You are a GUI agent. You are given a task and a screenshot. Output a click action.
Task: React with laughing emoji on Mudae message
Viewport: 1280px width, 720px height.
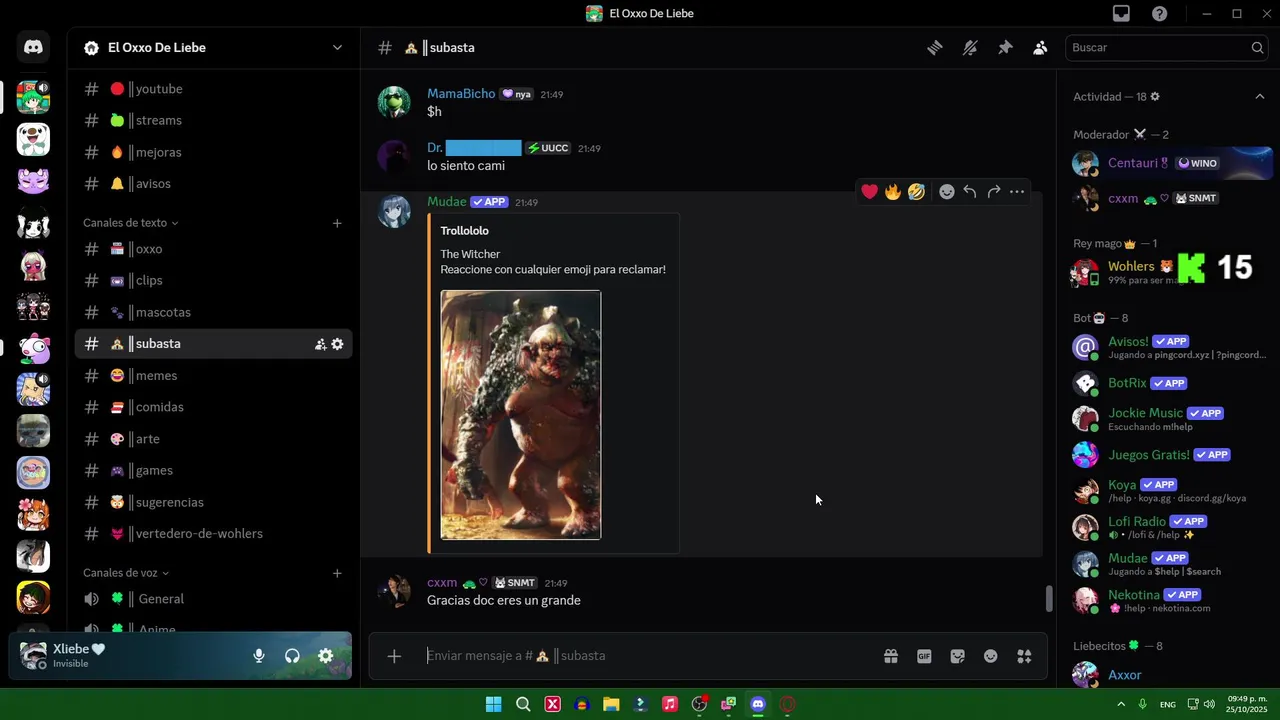click(916, 192)
